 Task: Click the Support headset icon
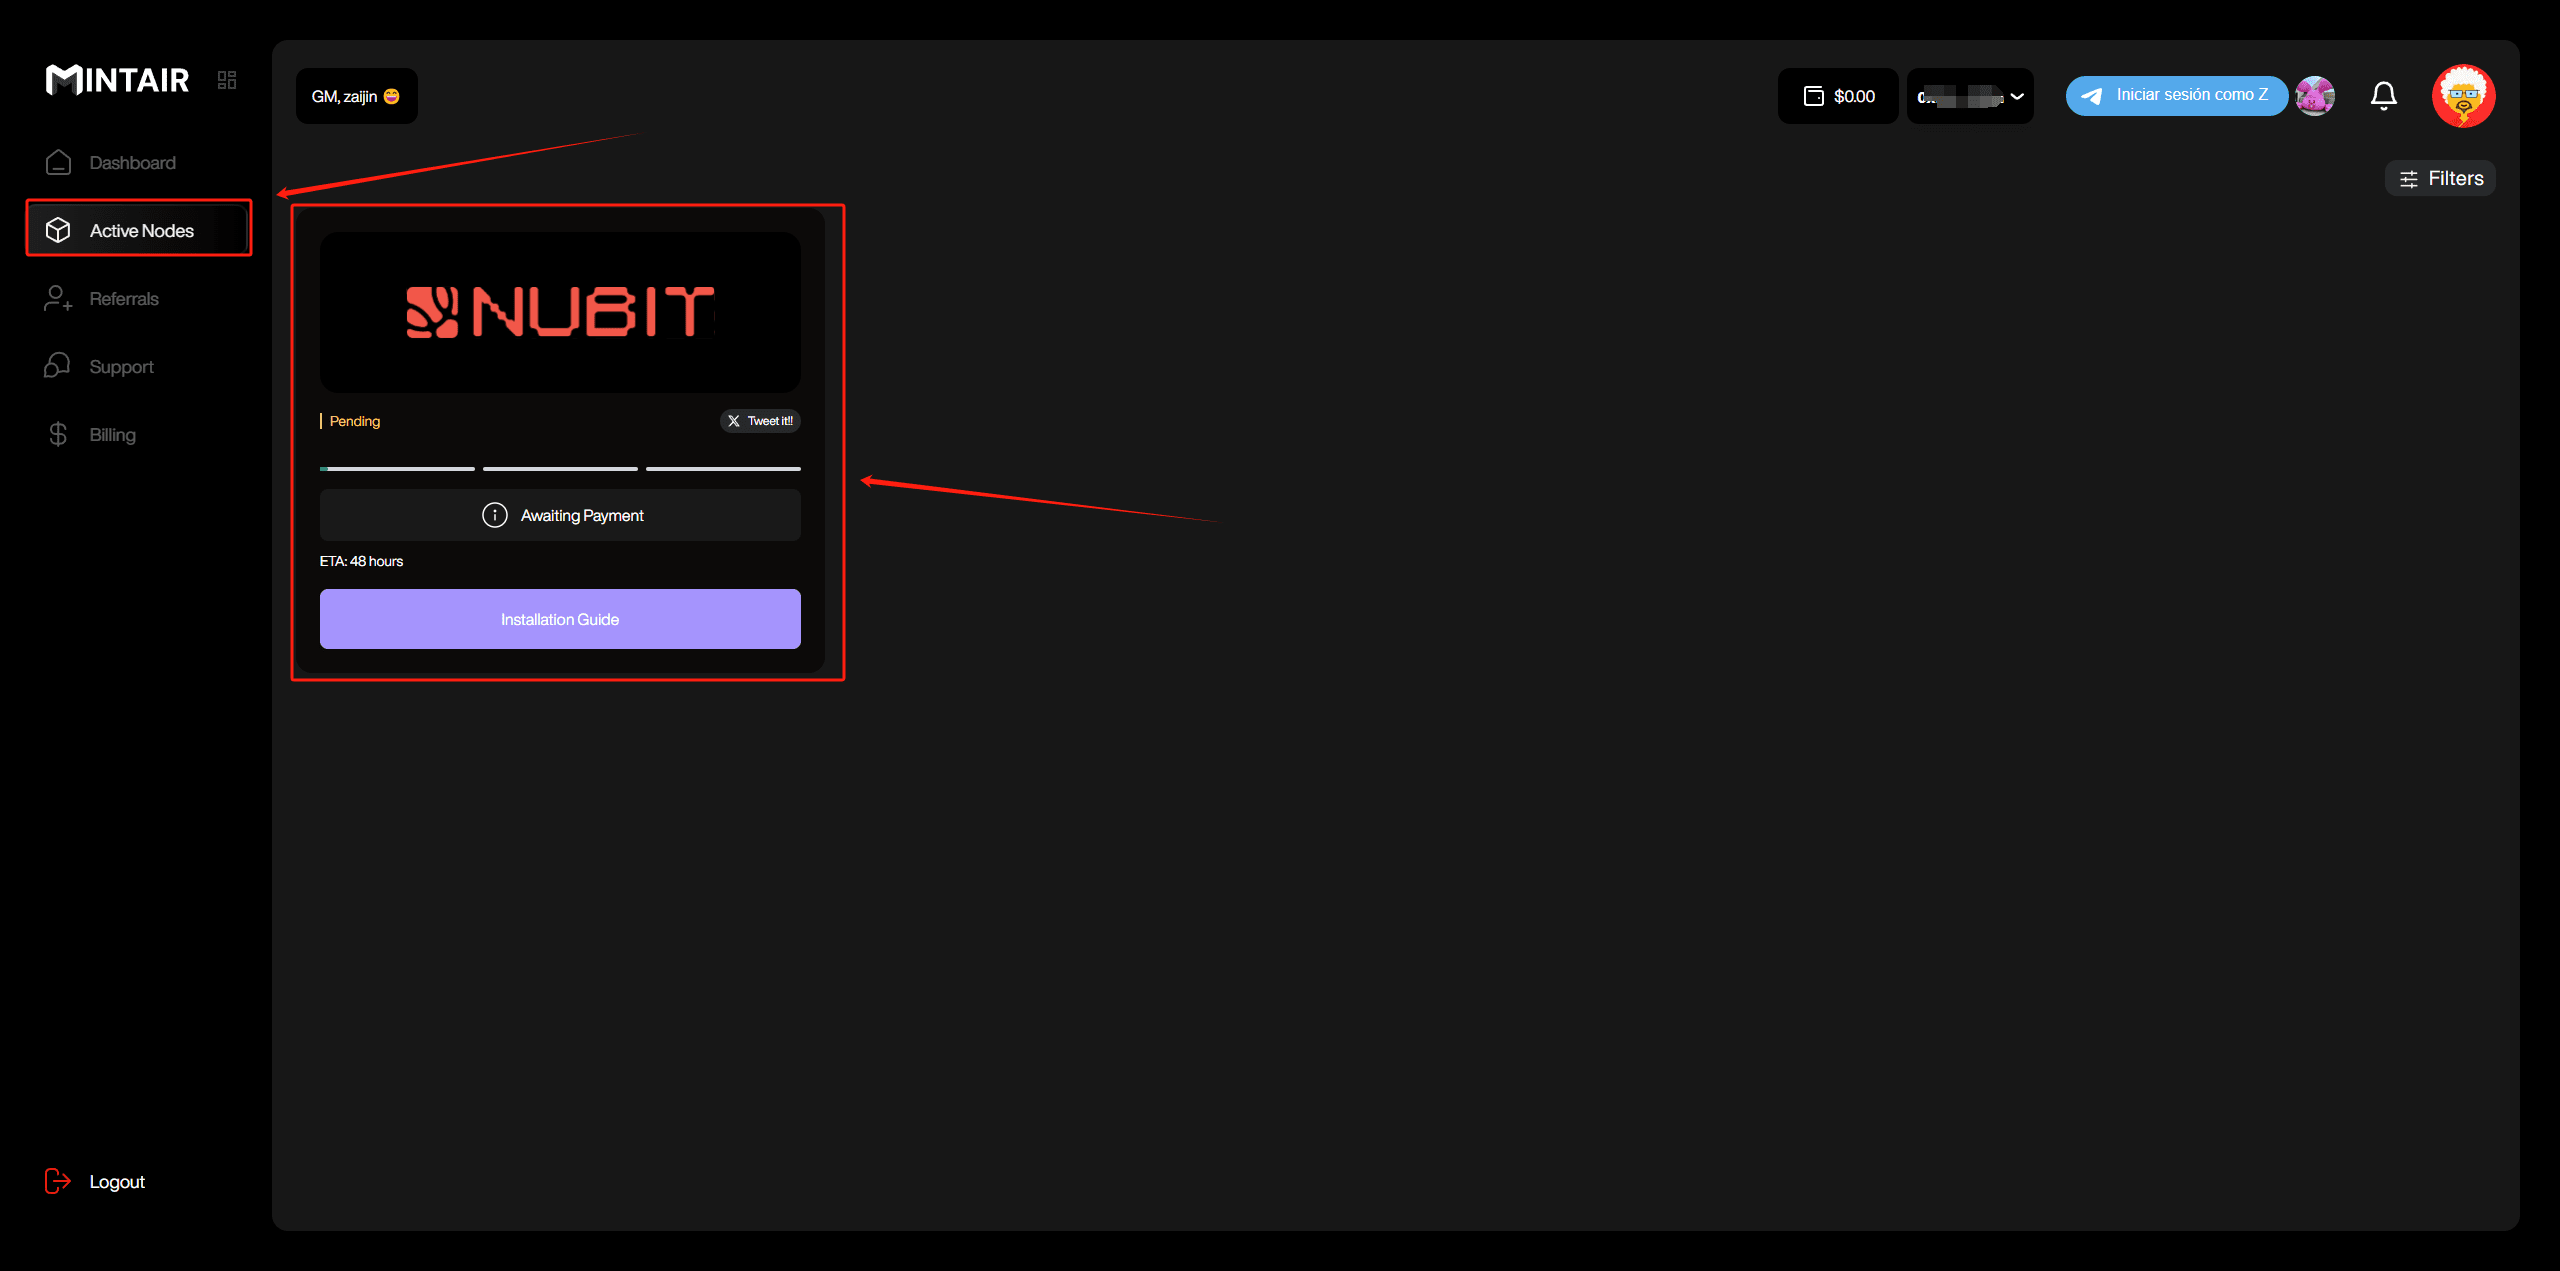pos(57,366)
